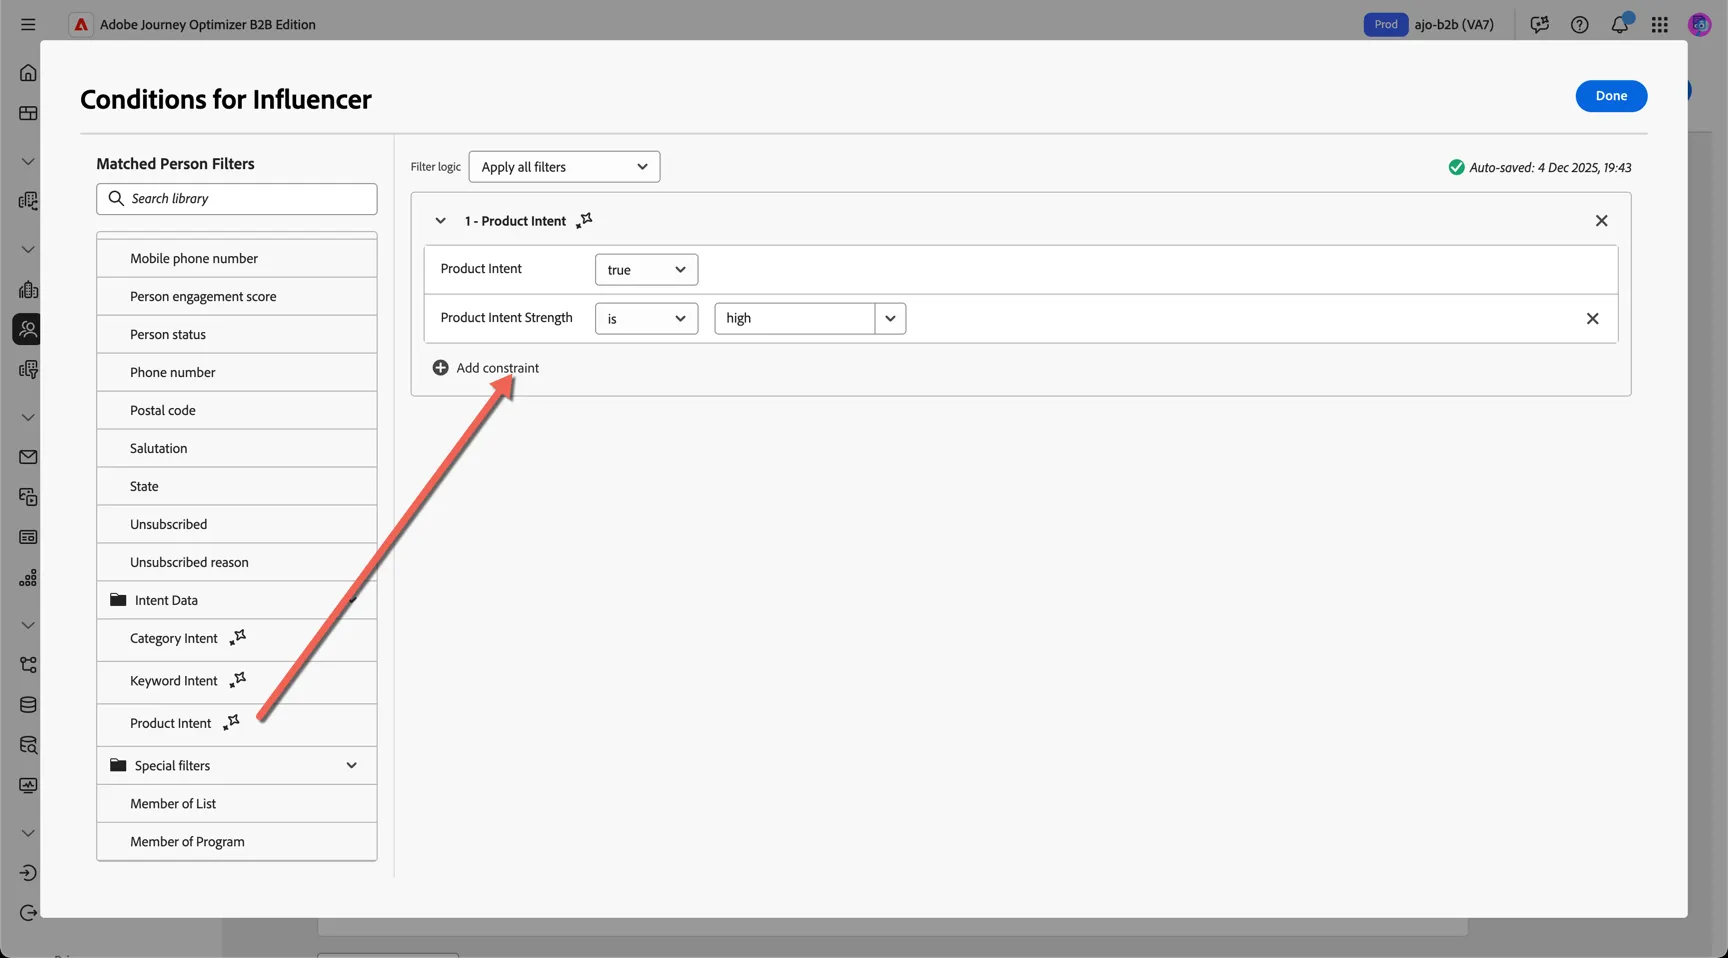Click the Add constraint link
Viewport: 1728px width, 958px height.
(x=498, y=368)
